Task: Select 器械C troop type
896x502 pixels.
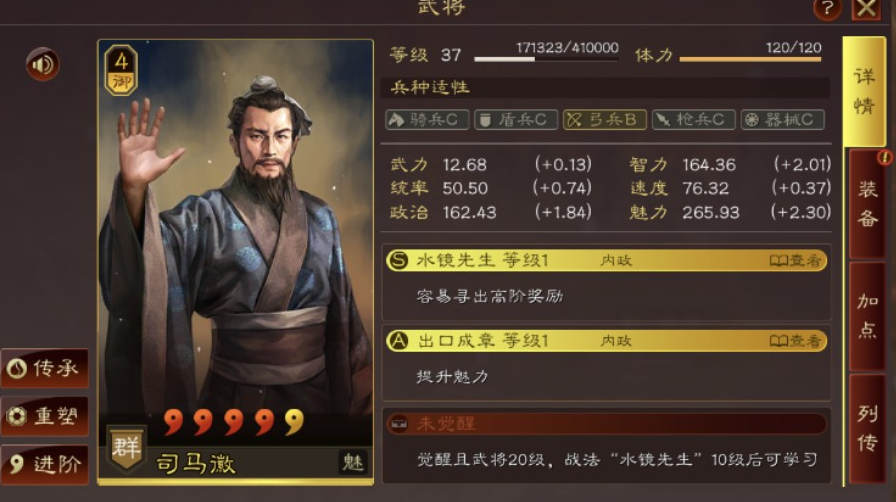Action: [782, 119]
